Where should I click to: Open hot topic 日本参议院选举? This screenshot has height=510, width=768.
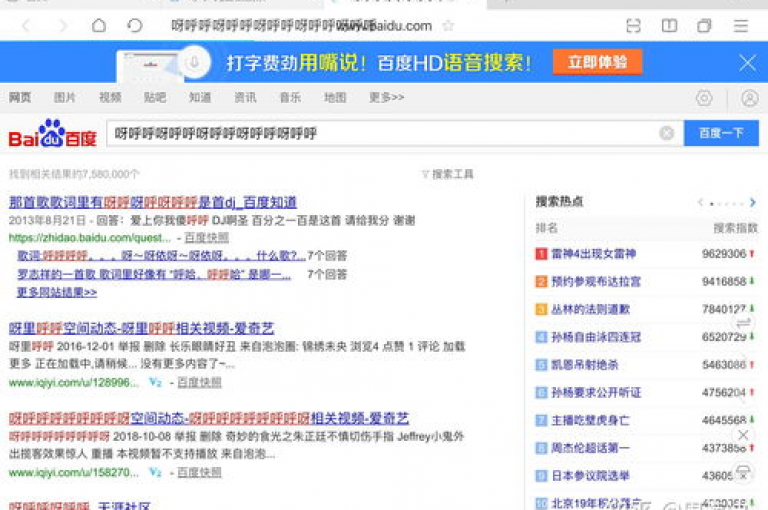pyautogui.click(x=591, y=475)
